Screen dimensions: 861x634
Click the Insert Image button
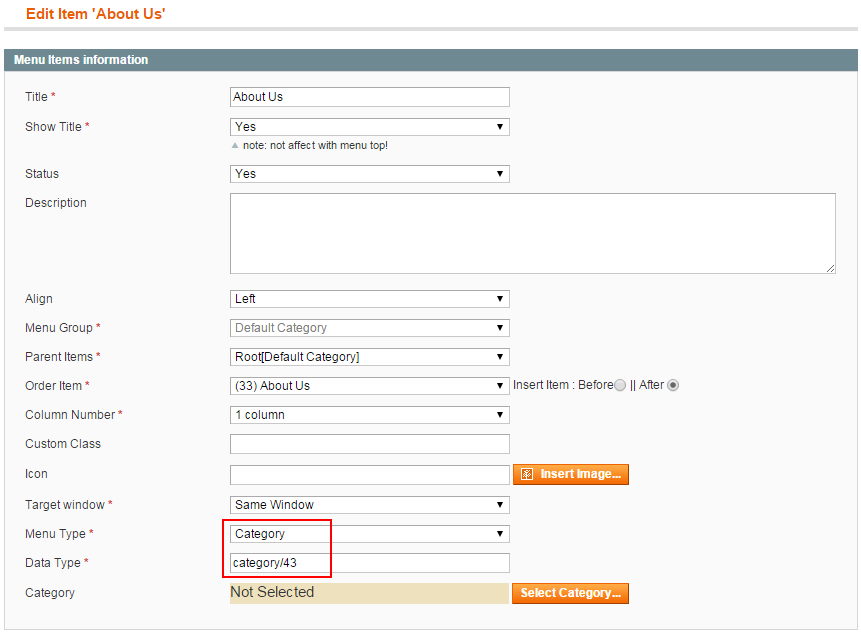(571, 474)
